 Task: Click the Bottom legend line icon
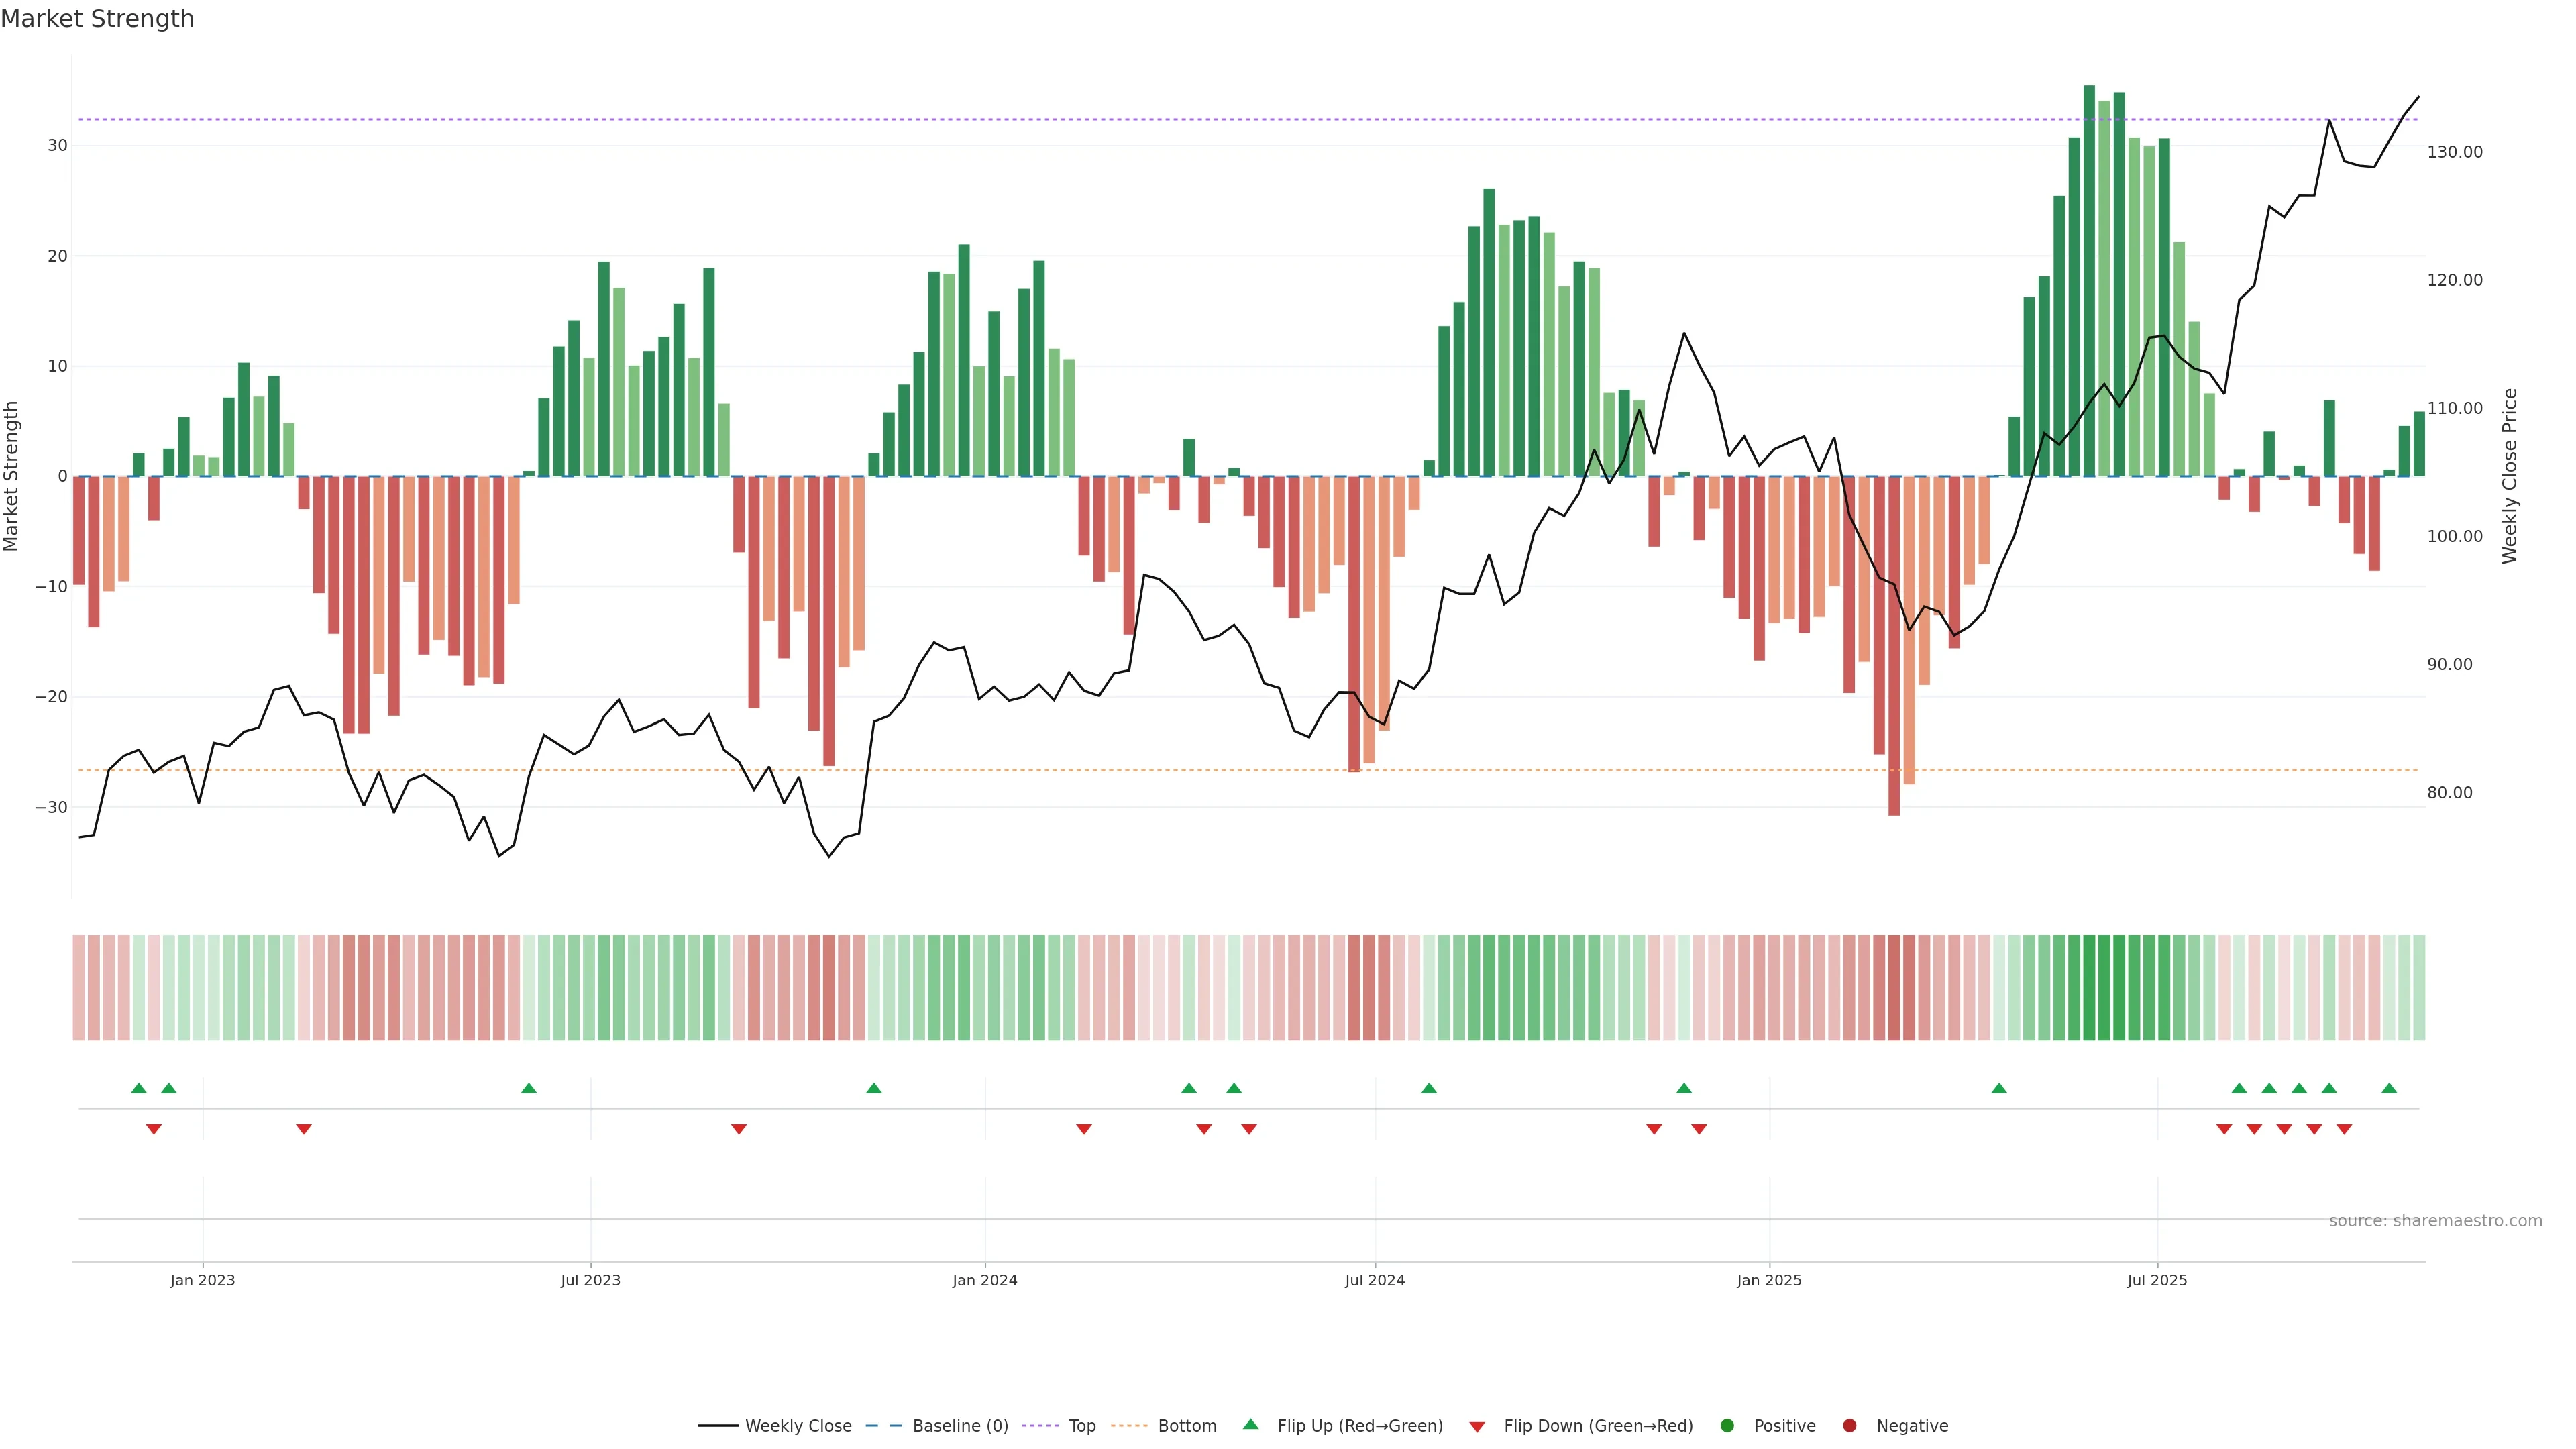click(x=1129, y=1426)
